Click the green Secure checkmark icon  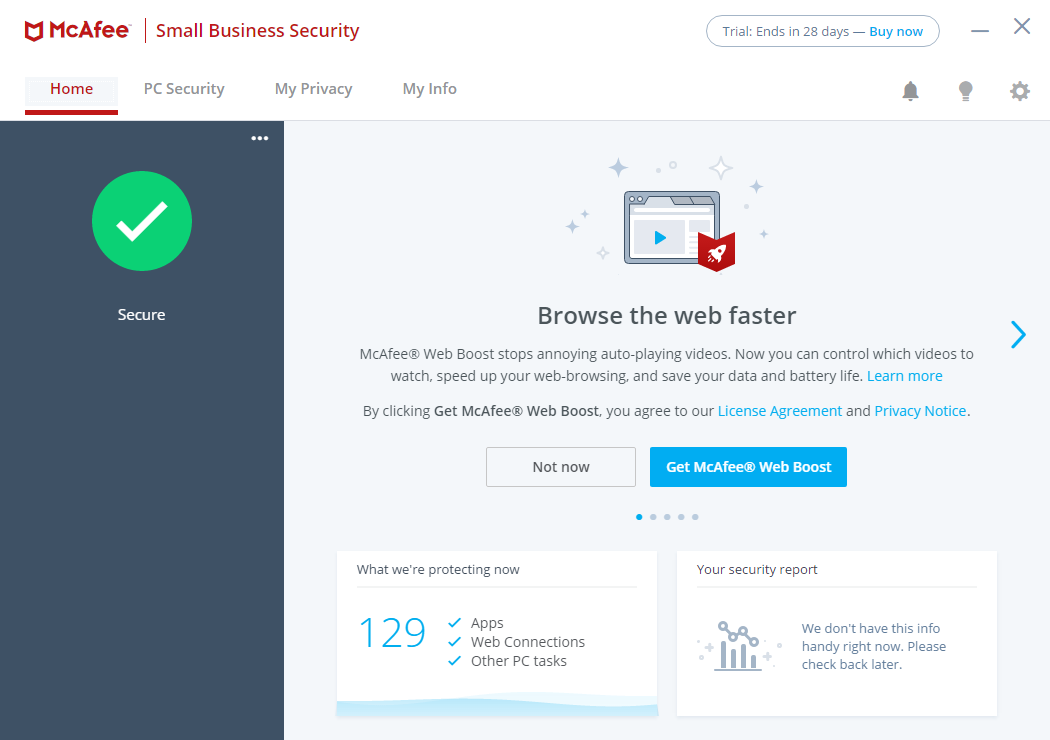142,222
